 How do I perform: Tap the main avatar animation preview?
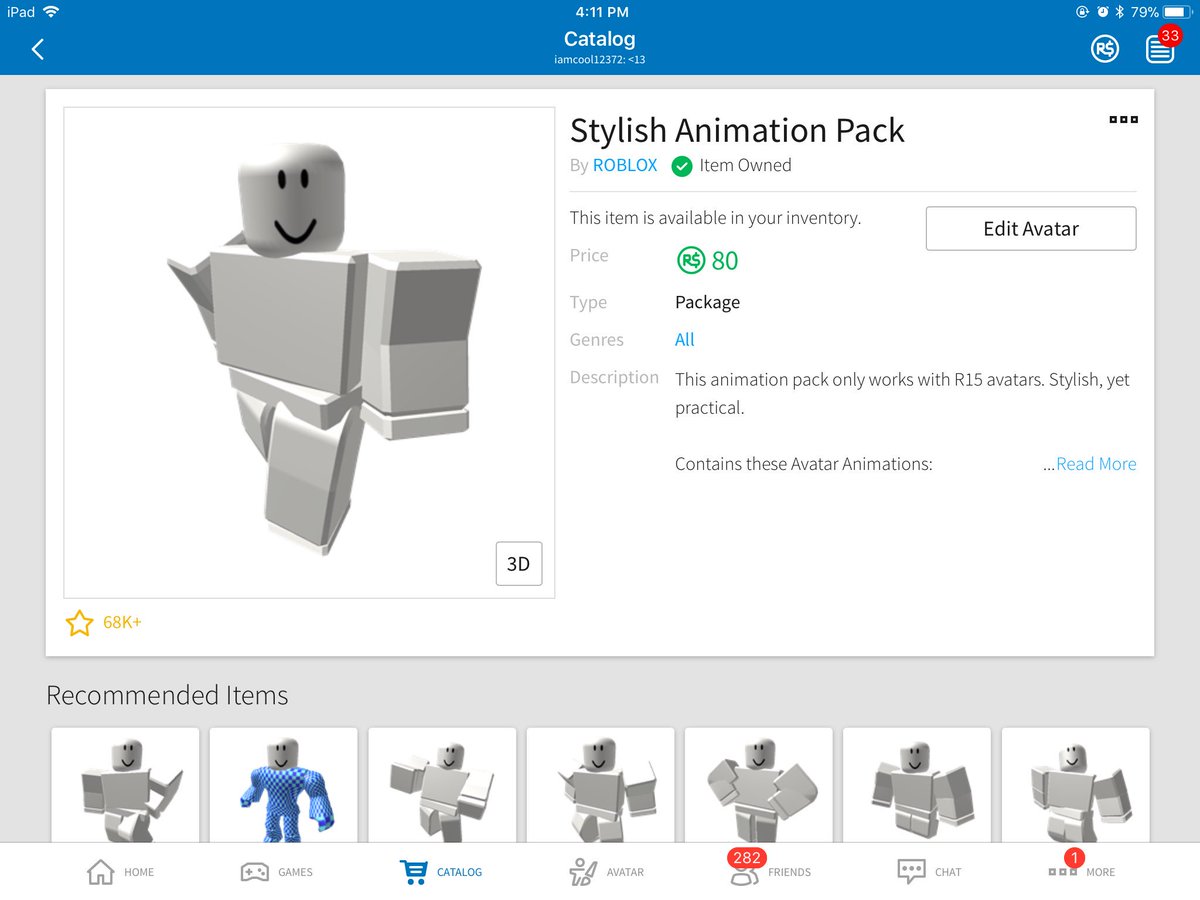pyautogui.click(x=309, y=352)
